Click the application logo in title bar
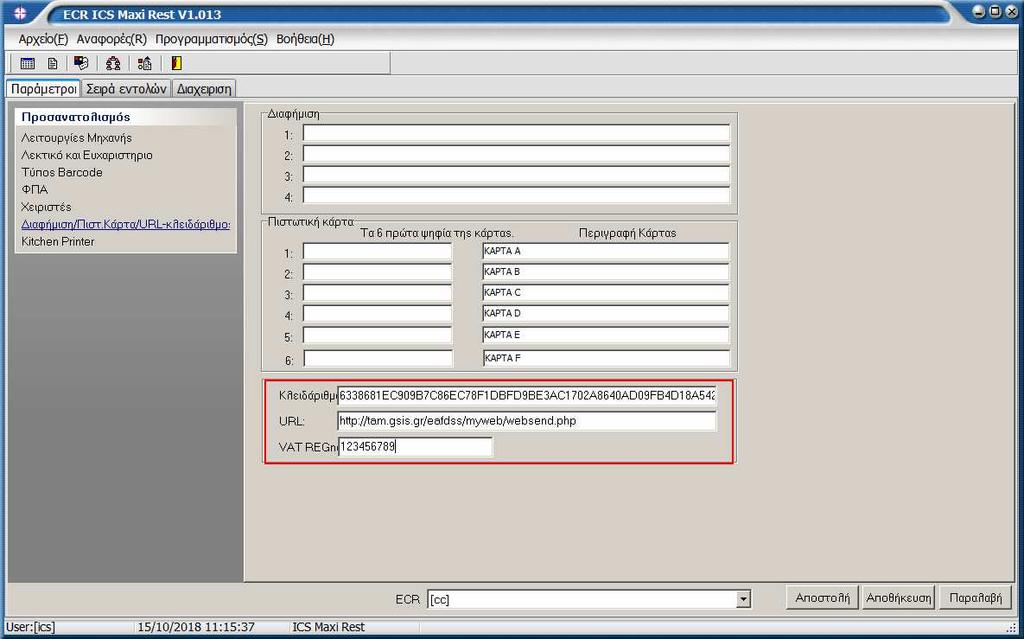The image size is (1024, 639). coord(21,14)
